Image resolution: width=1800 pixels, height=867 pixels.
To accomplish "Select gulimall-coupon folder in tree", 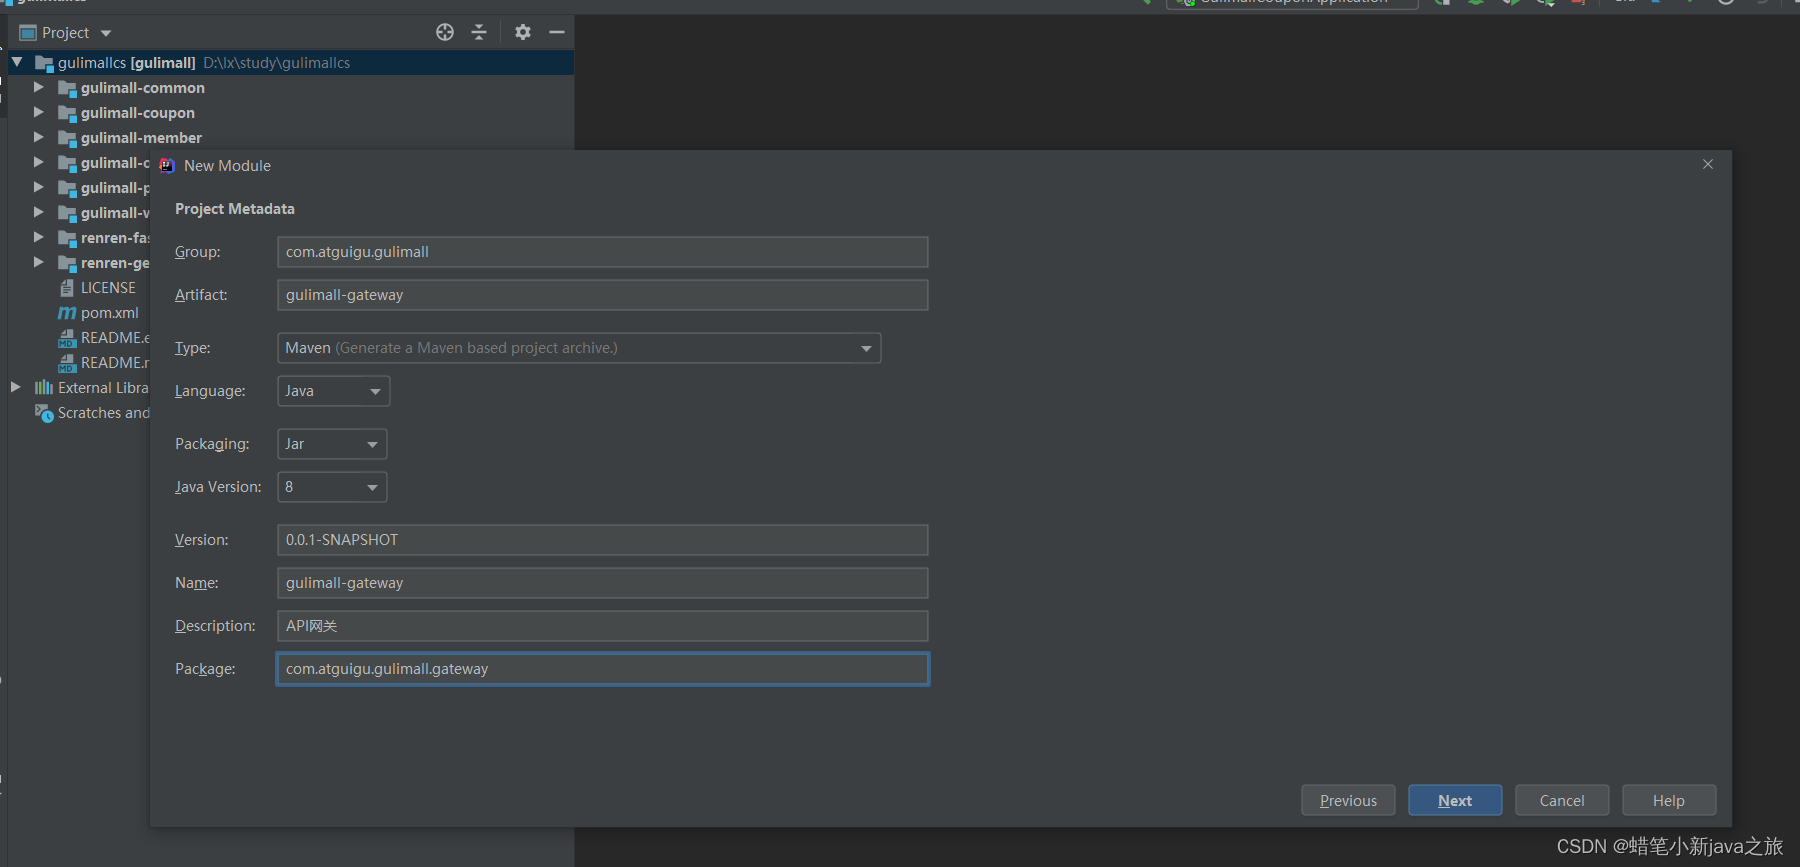I will (x=138, y=113).
